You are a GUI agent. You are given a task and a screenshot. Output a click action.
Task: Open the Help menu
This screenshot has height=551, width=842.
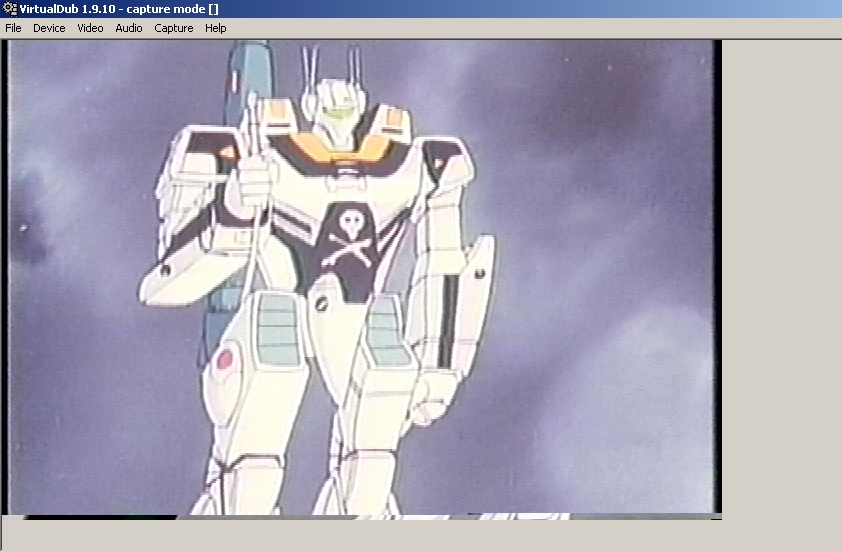(x=215, y=28)
